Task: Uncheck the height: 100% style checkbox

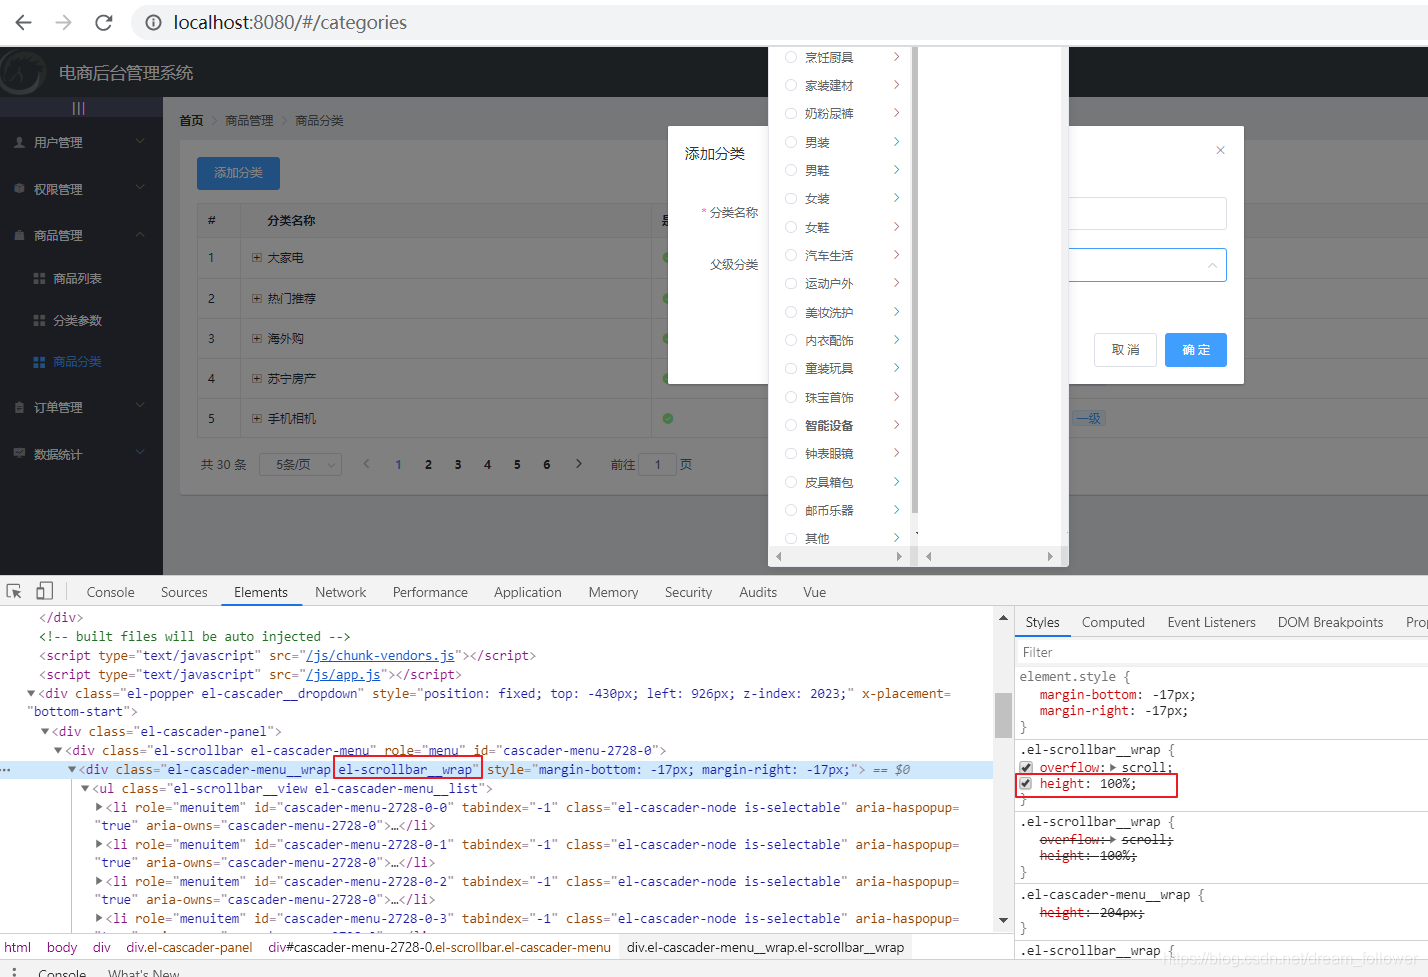Action: point(1026,784)
